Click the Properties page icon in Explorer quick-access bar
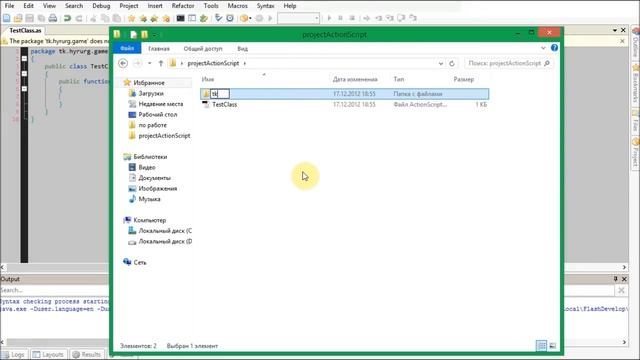Screen dimensions: 640x360 coord(133,35)
